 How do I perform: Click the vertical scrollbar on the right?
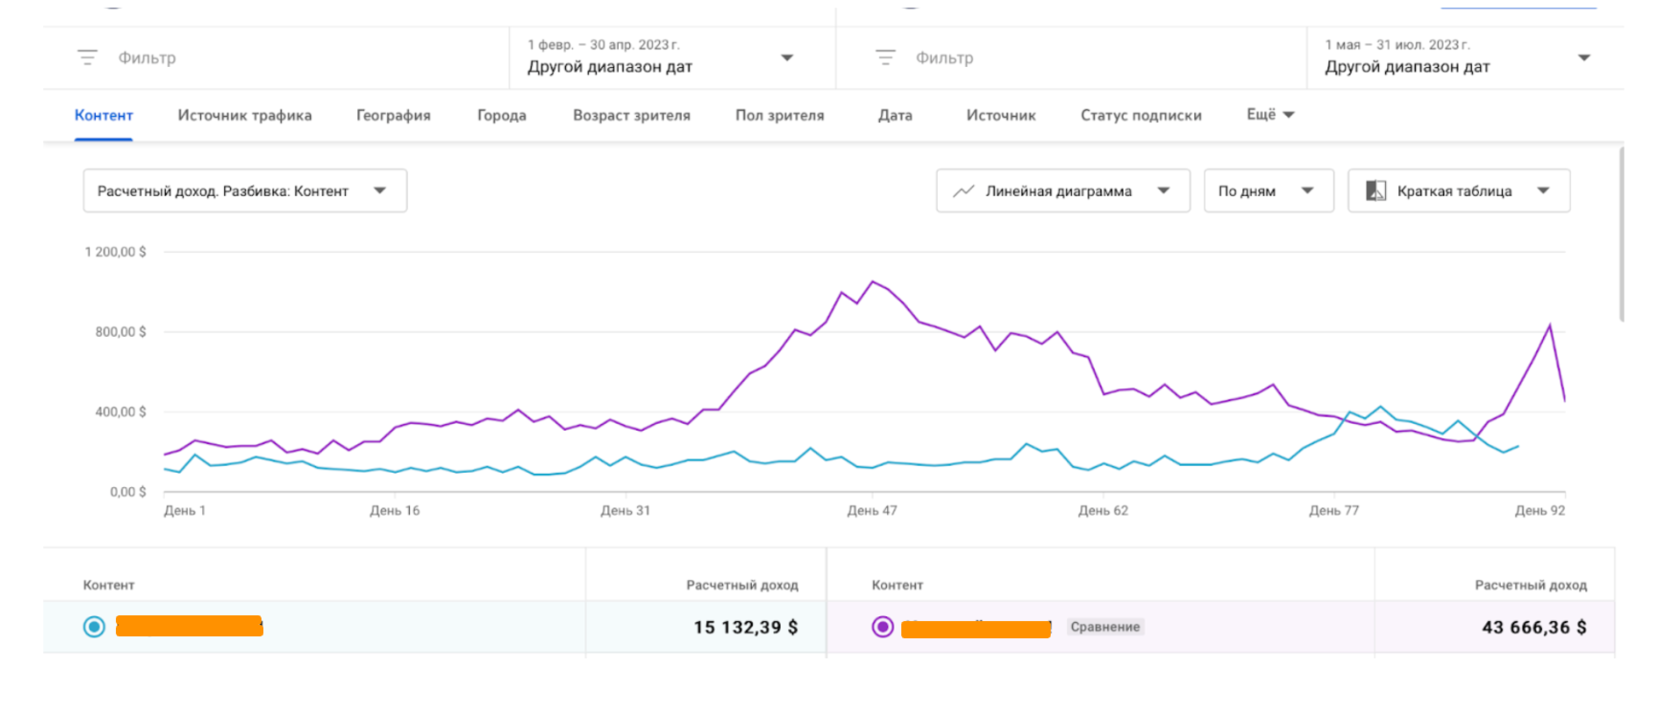1621,234
